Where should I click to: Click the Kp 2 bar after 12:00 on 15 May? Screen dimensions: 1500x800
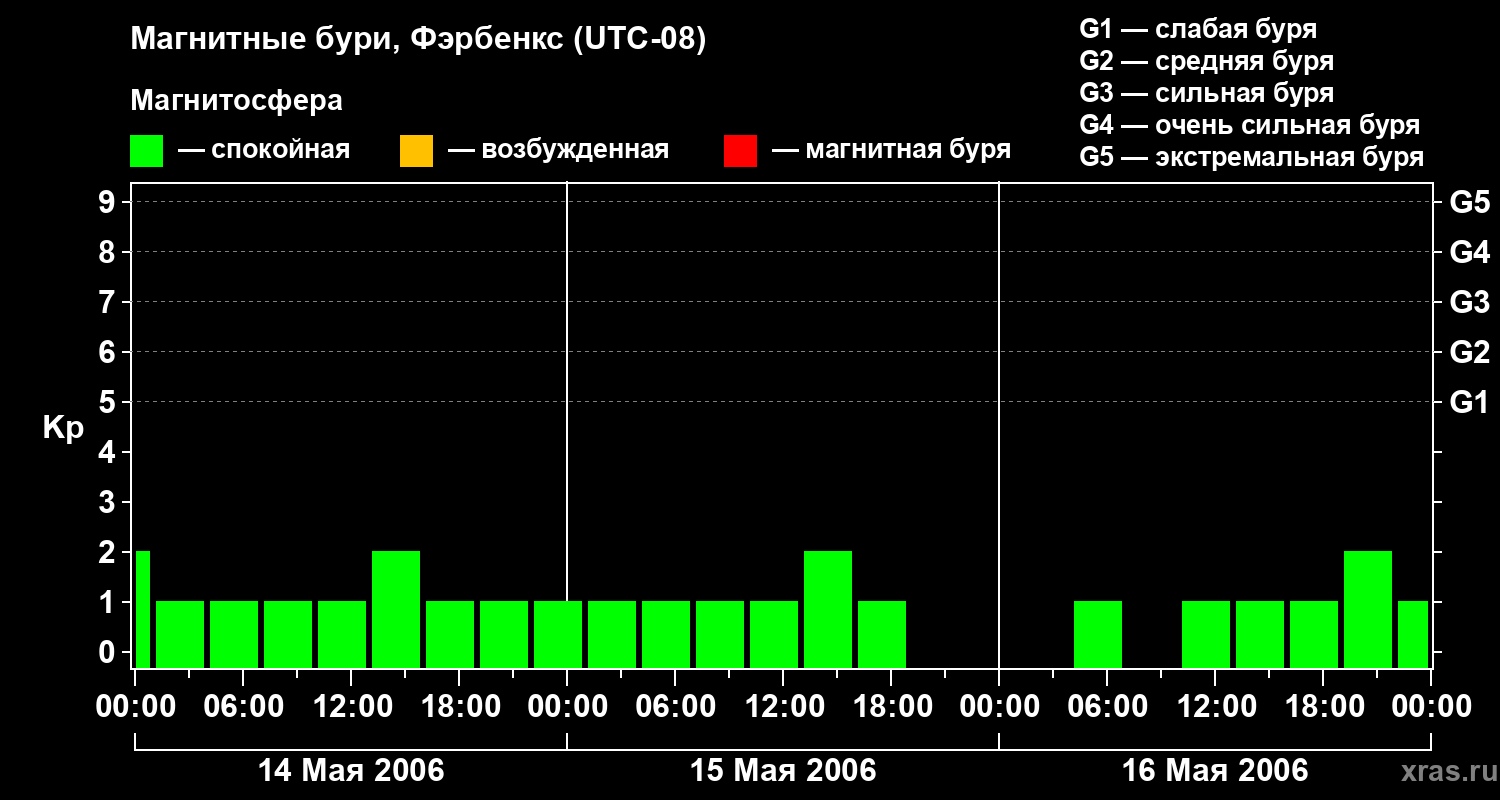click(x=828, y=609)
